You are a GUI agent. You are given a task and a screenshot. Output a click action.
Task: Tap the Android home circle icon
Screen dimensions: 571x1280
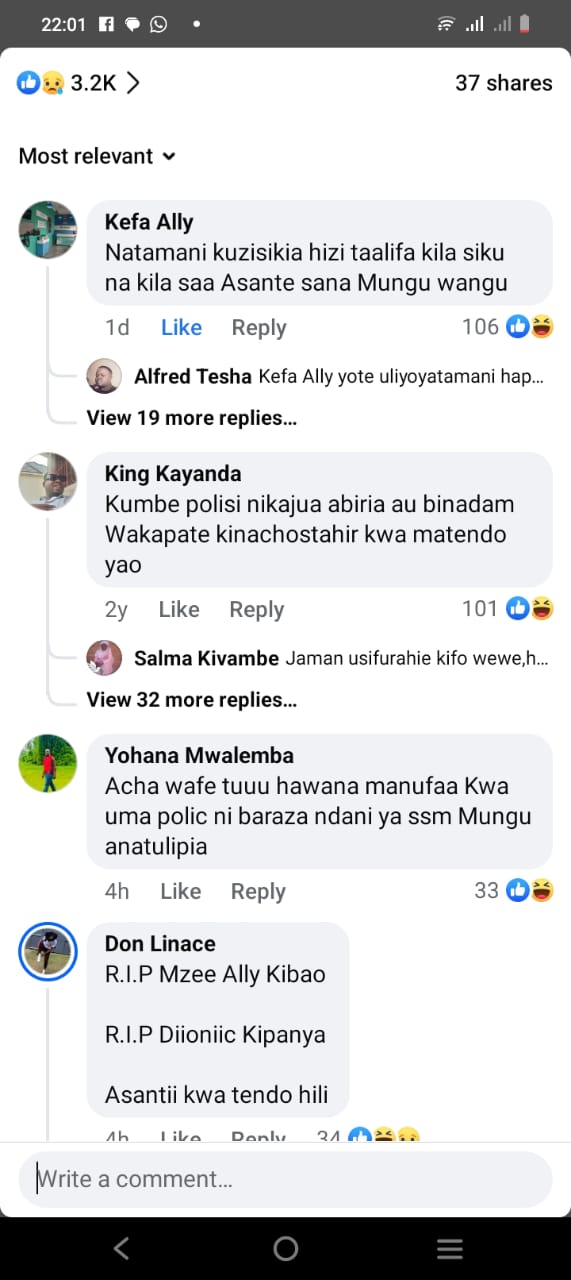tap(286, 1248)
